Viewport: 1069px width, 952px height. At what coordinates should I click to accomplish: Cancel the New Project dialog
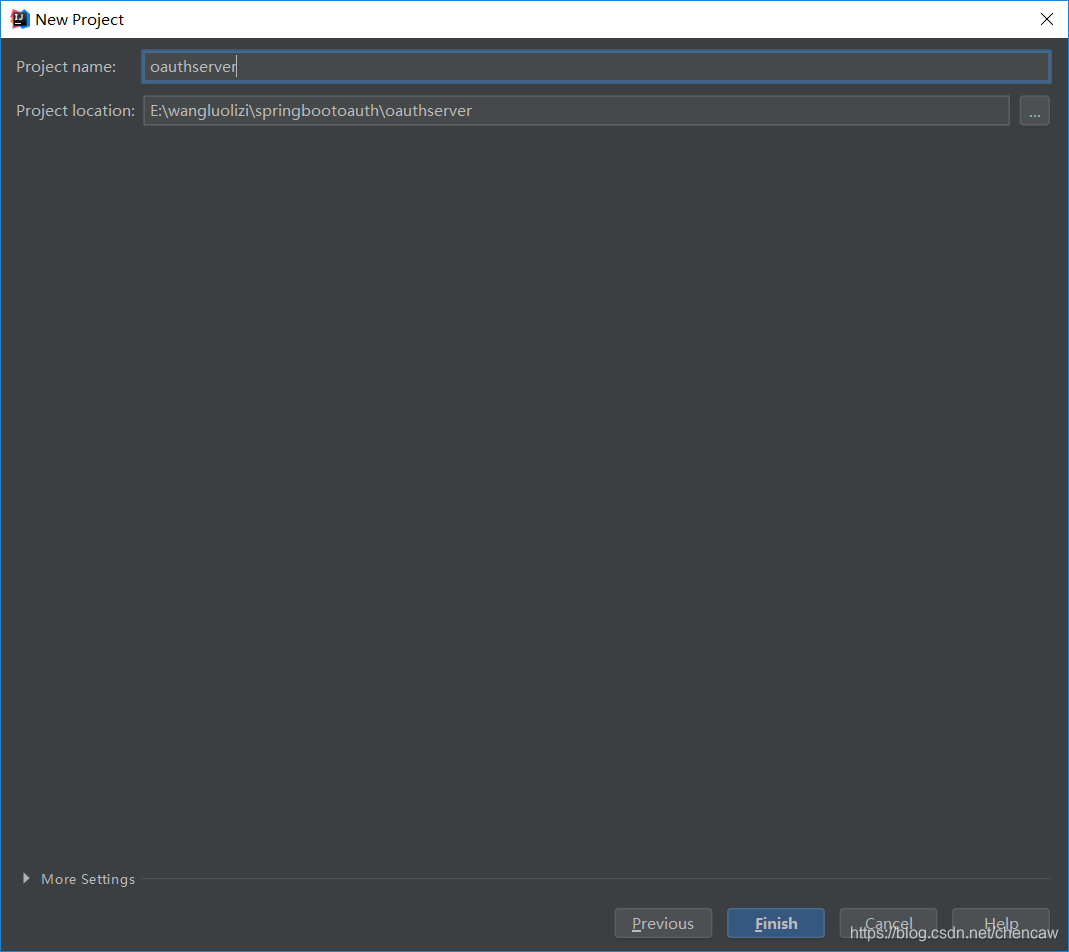888,923
